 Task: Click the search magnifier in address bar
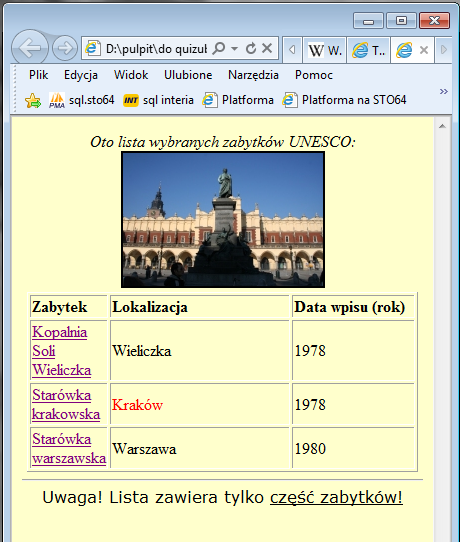218,48
